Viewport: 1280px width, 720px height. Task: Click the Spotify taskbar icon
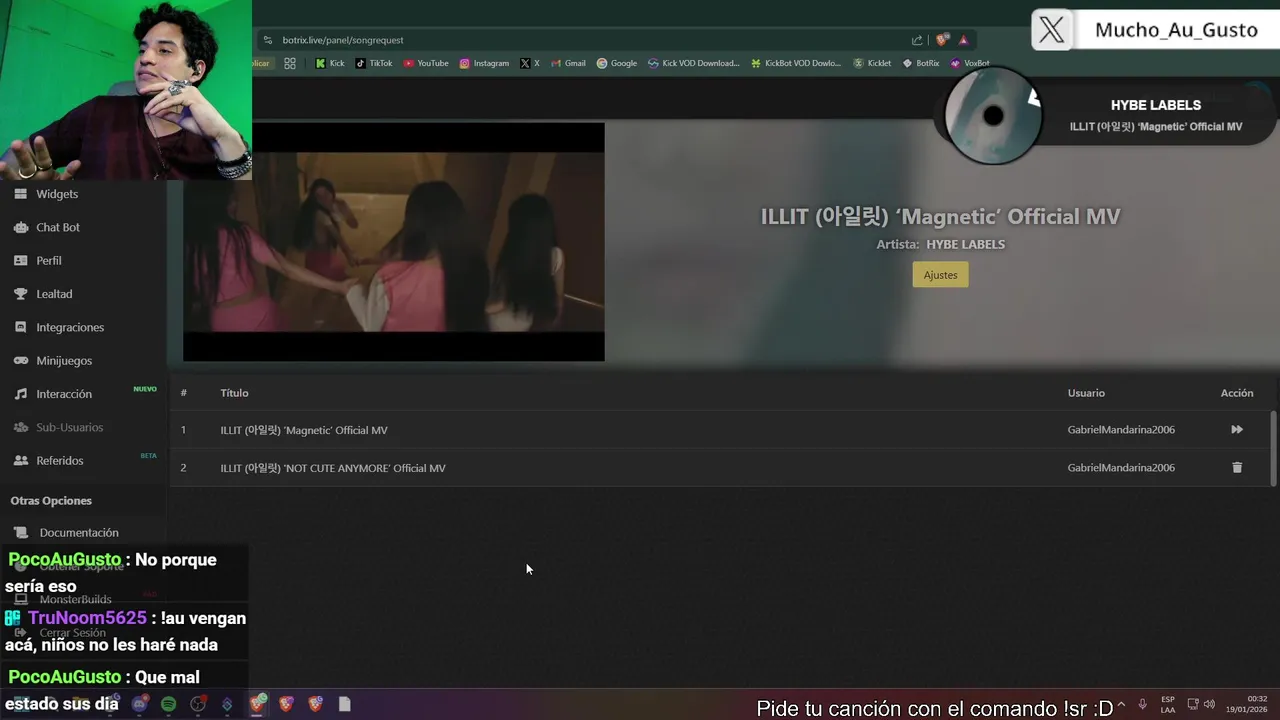[168, 704]
